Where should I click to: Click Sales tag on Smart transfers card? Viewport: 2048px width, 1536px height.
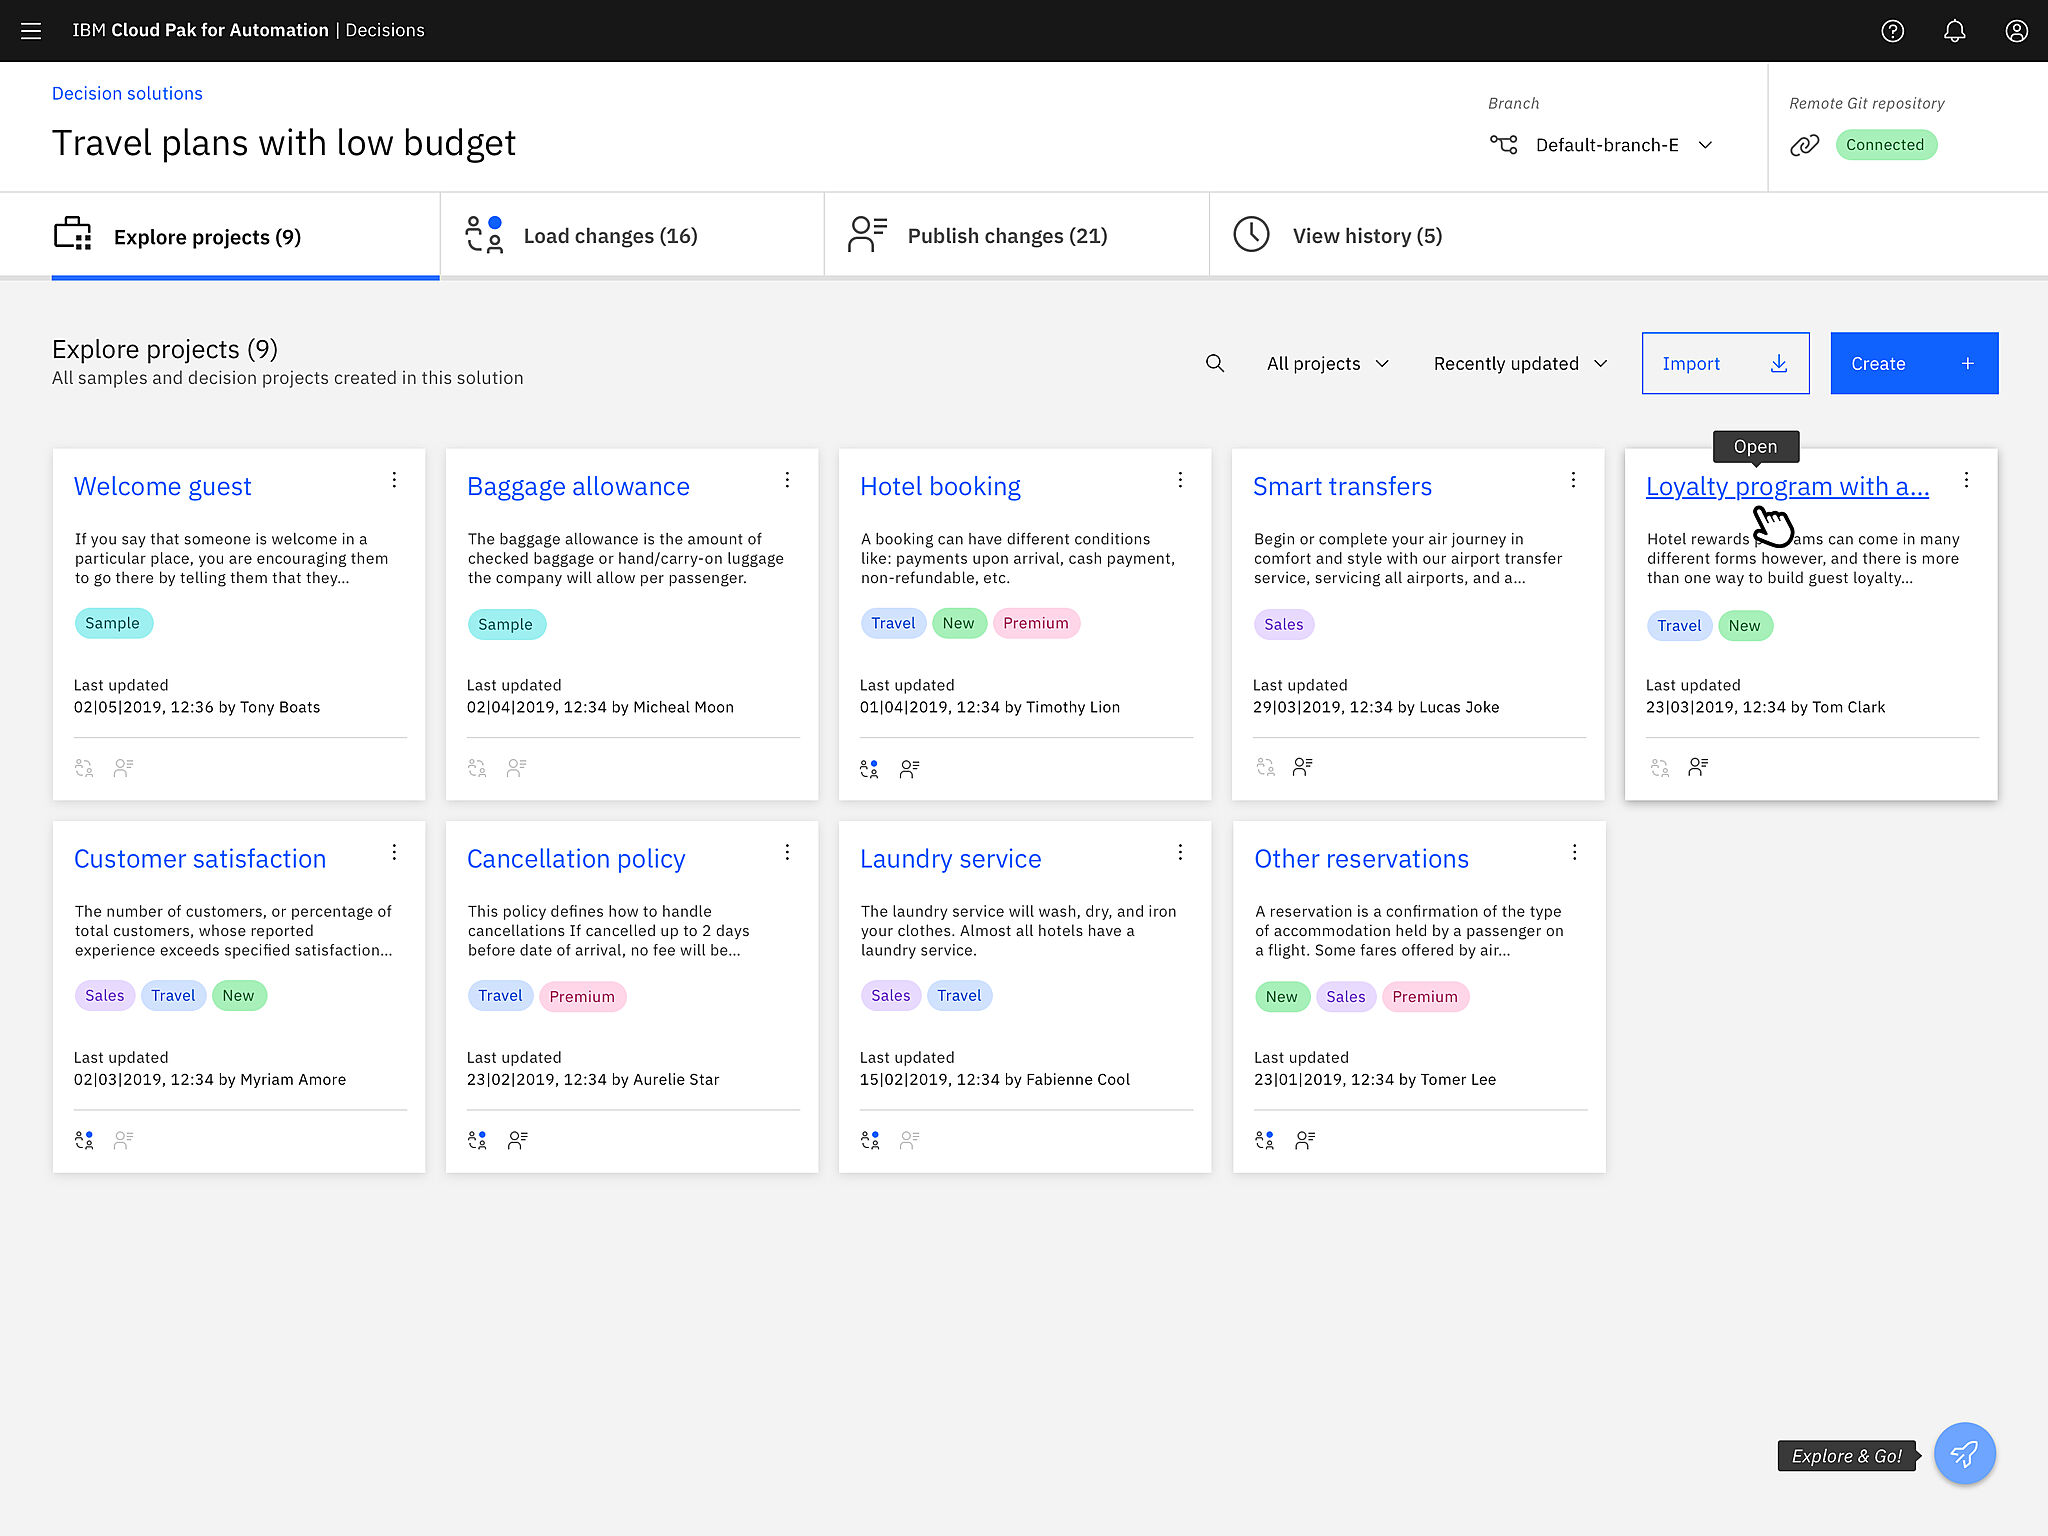pyautogui.click(x=1283, y=624)
